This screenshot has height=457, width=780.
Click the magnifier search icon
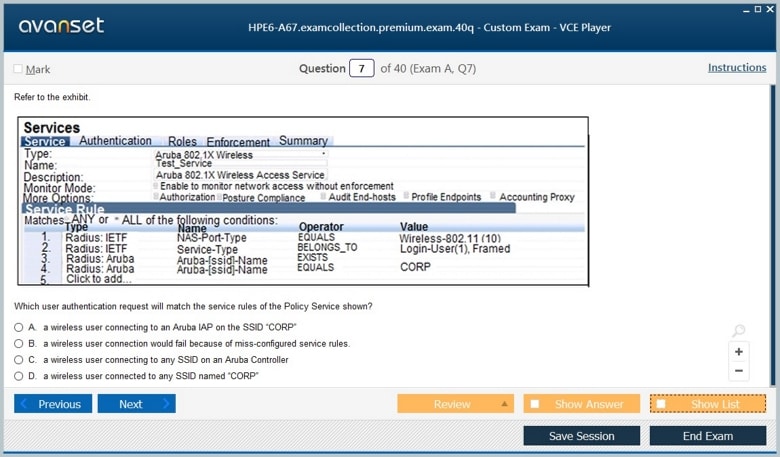(739, 330)
